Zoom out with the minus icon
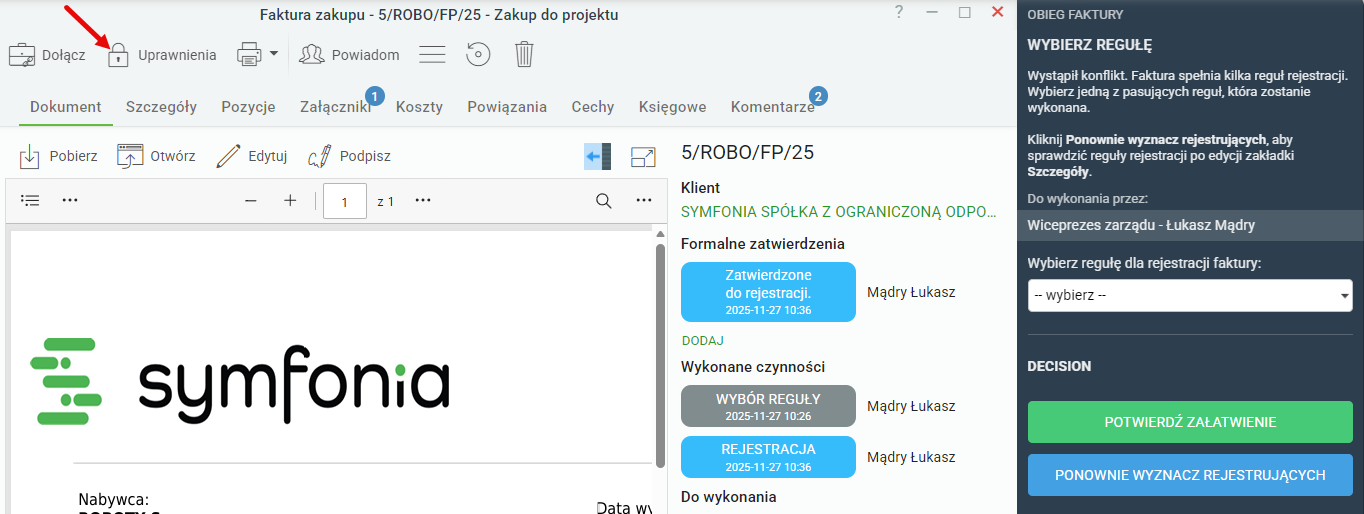This screenshot has height=514, width=1364. [251, 200]
